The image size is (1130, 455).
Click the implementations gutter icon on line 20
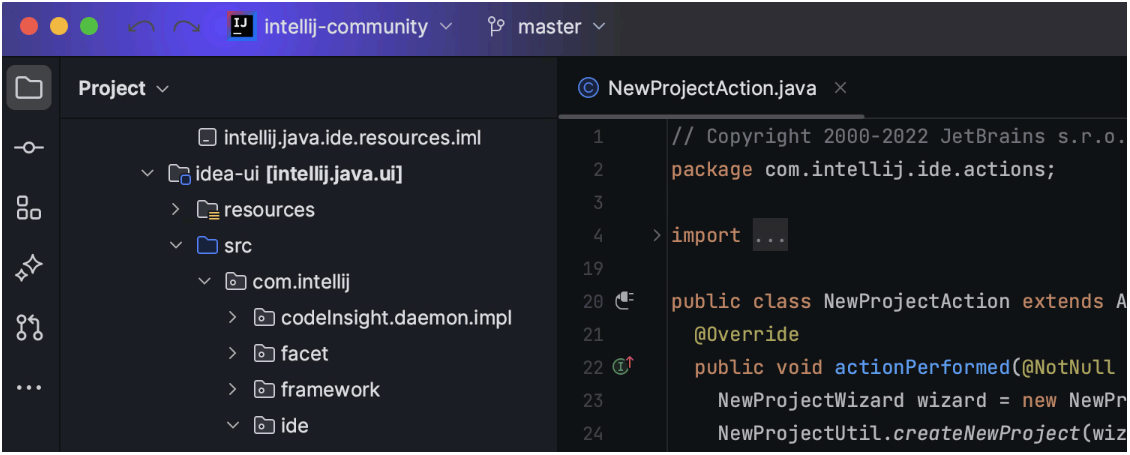click(625, 300)
